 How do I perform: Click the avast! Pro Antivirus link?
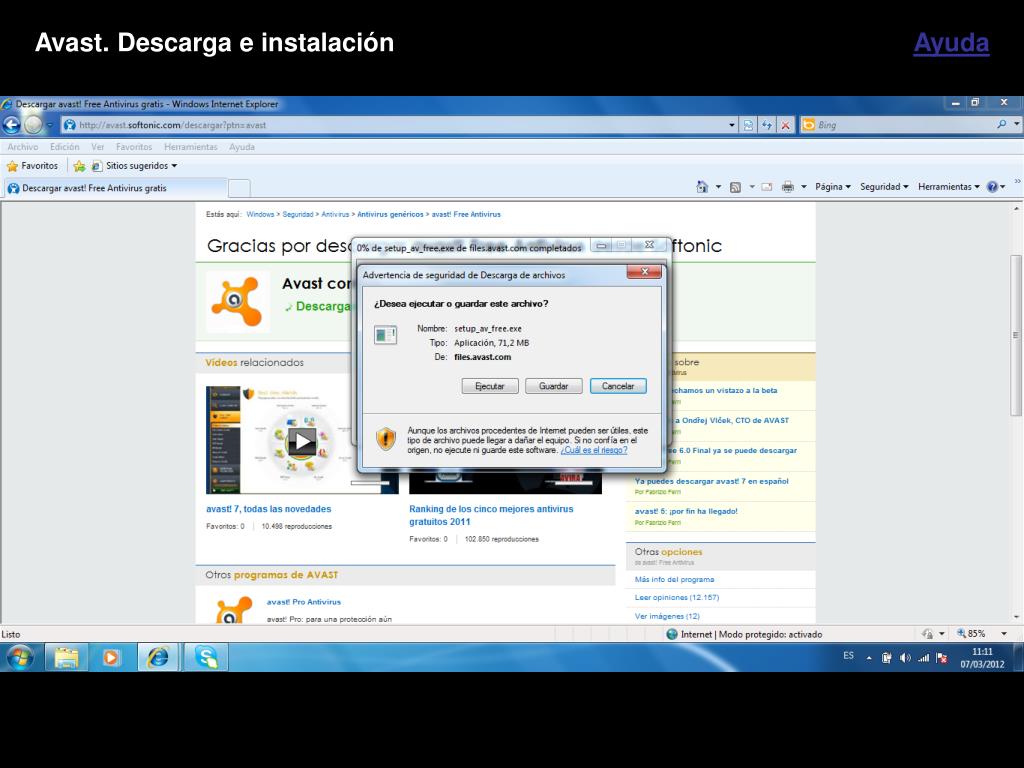[304, 602]
